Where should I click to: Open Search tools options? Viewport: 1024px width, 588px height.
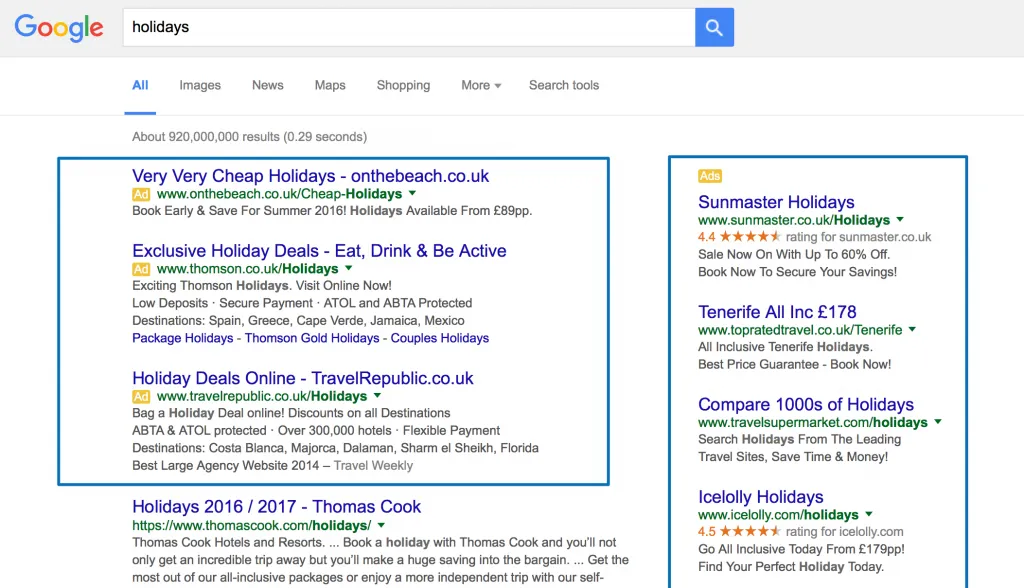coord(564,85)
